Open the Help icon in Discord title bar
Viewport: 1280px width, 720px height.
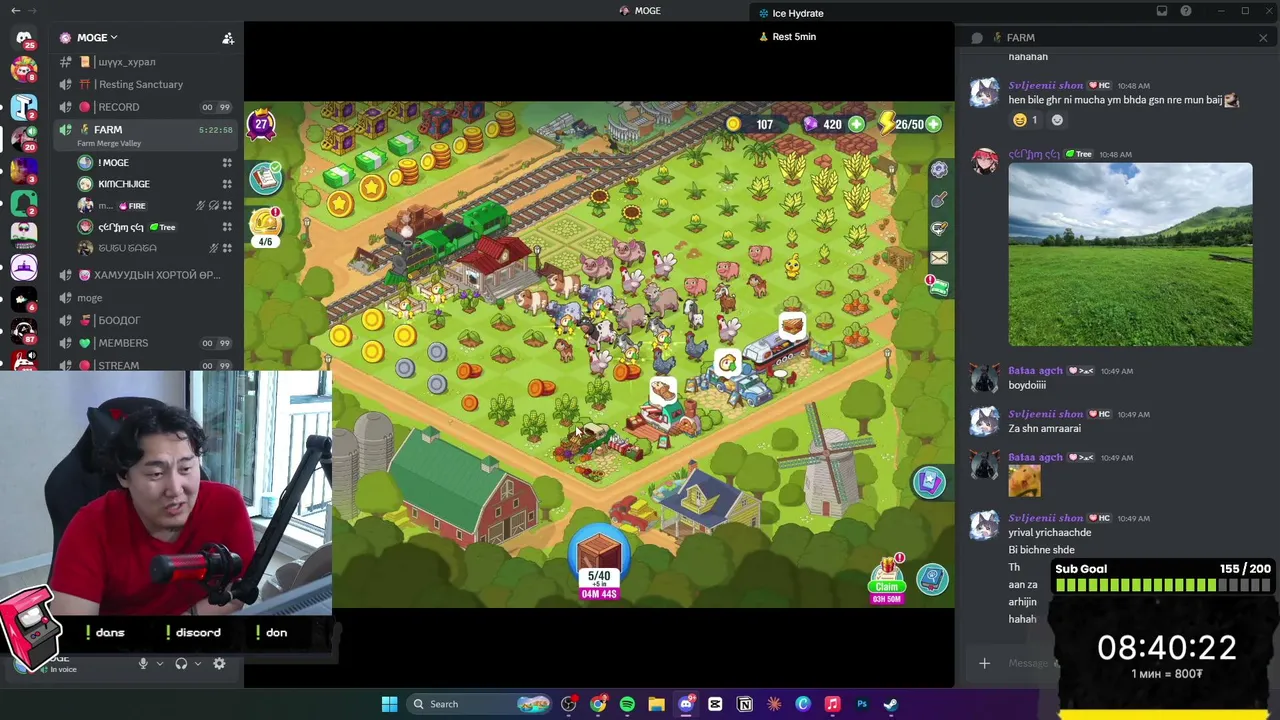point(1186,11)
